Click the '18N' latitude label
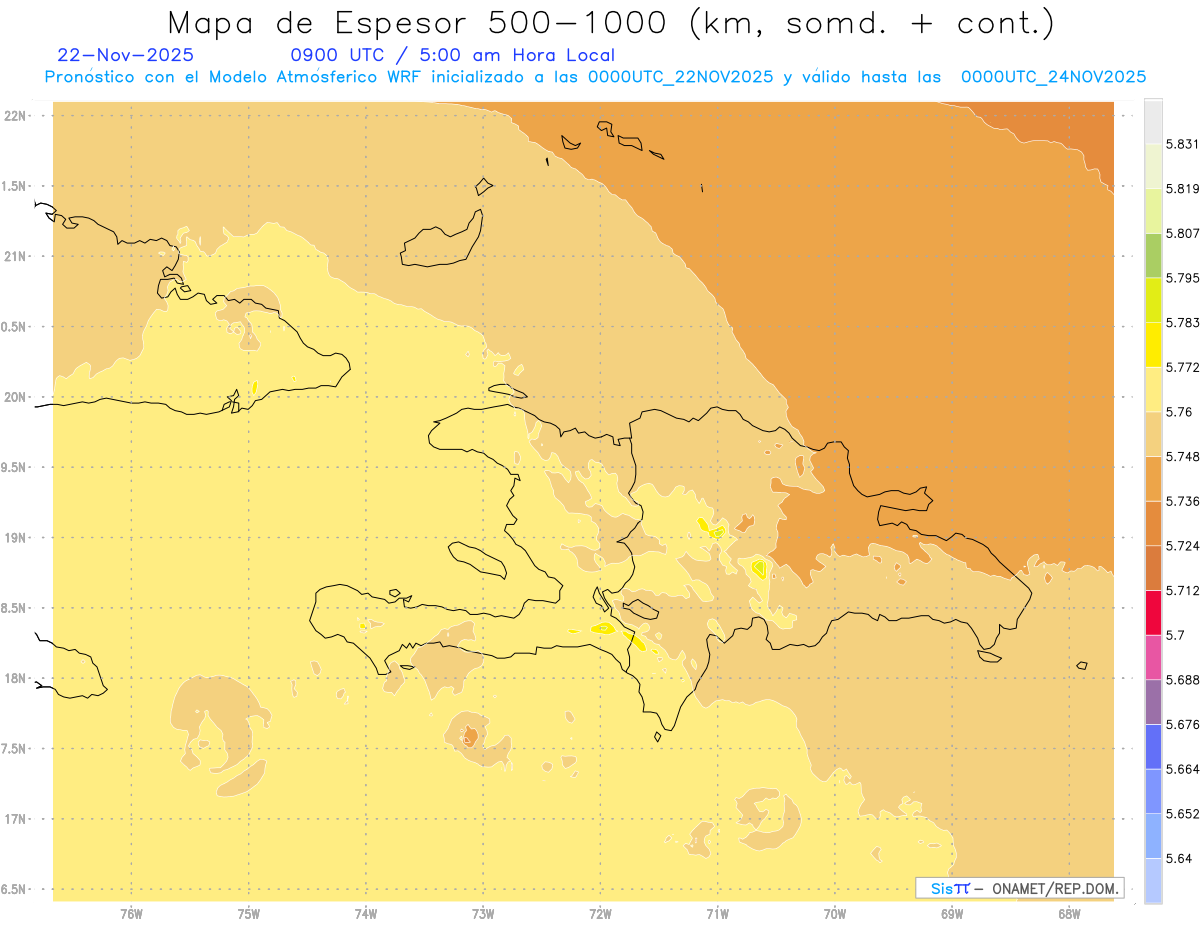This screenshot has width=1200, height=927. click(16, 678)
